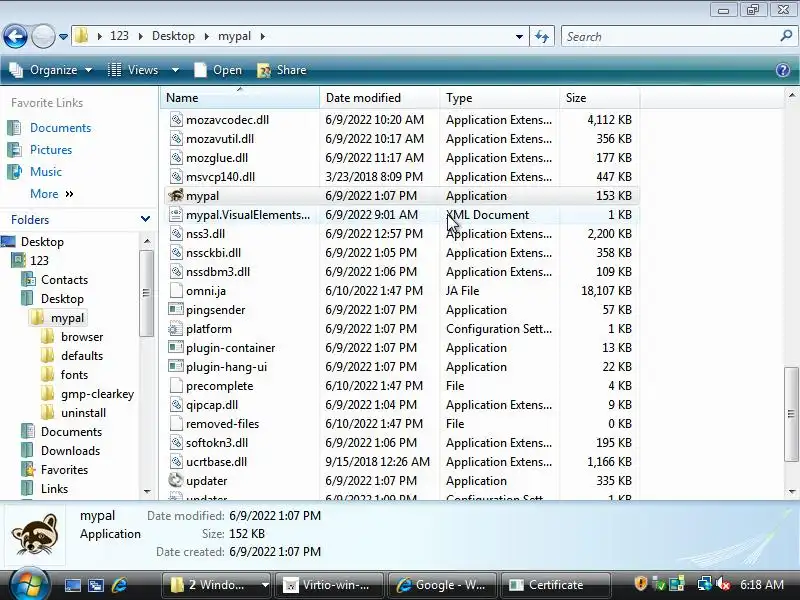Select the qipcap.dll file name
Viewport: 800px width, 600px height.
[212, 405]
